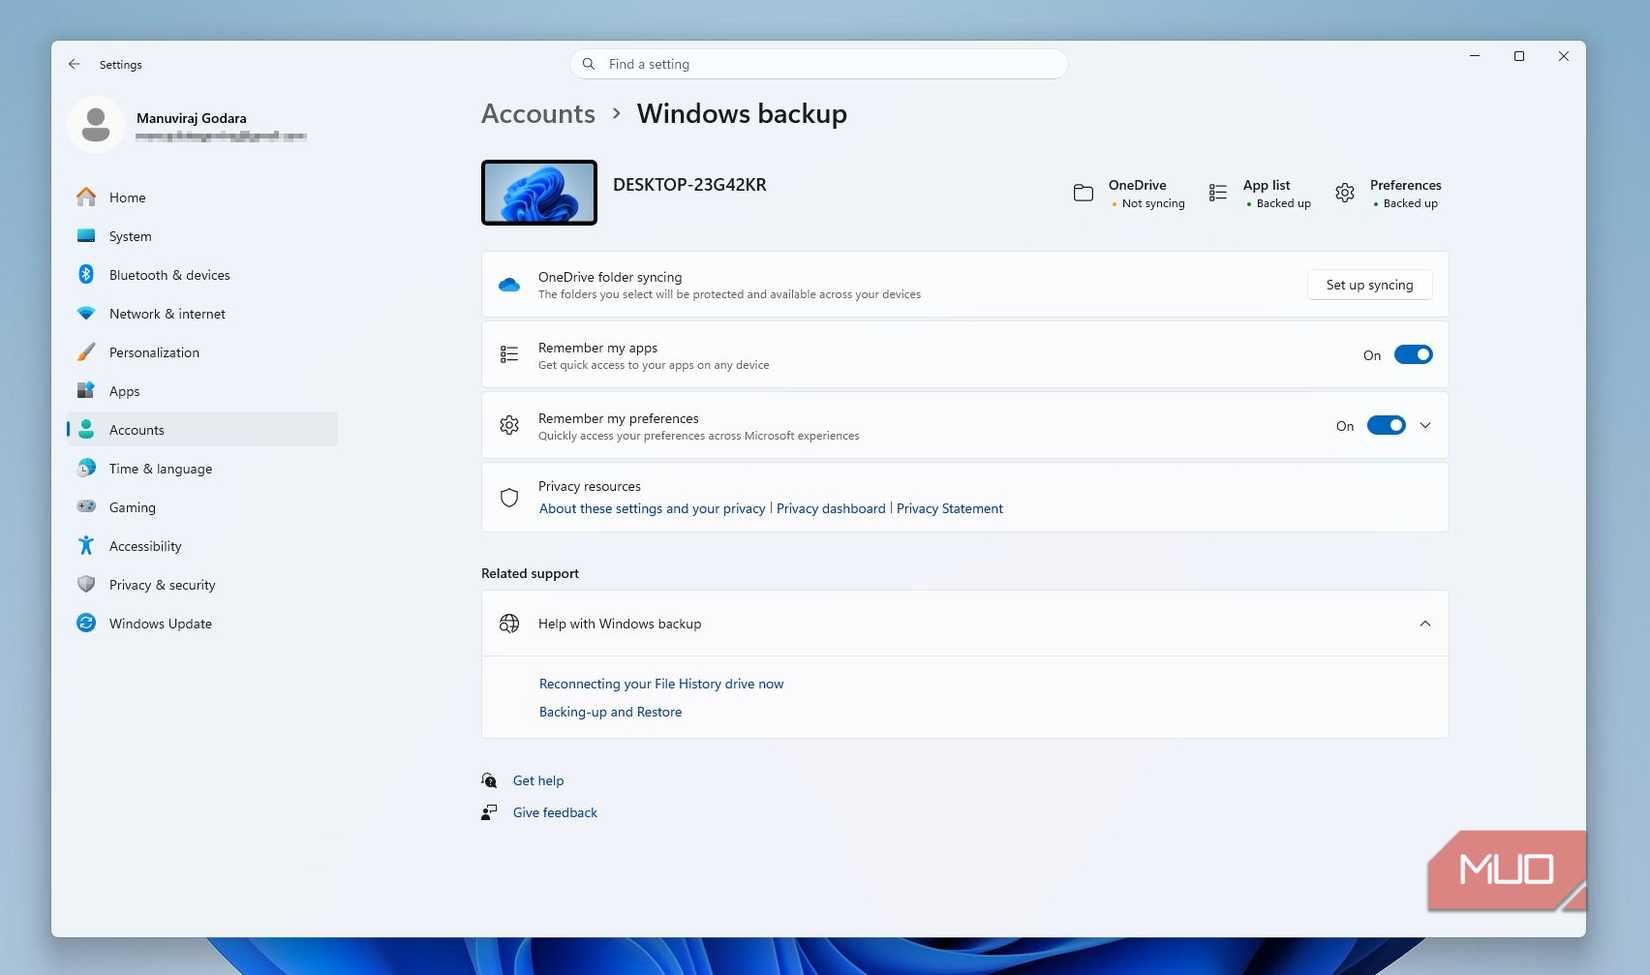Click the "Related support" heading
The width and height of the screenshot is (1650, 975).
(530, 573)
